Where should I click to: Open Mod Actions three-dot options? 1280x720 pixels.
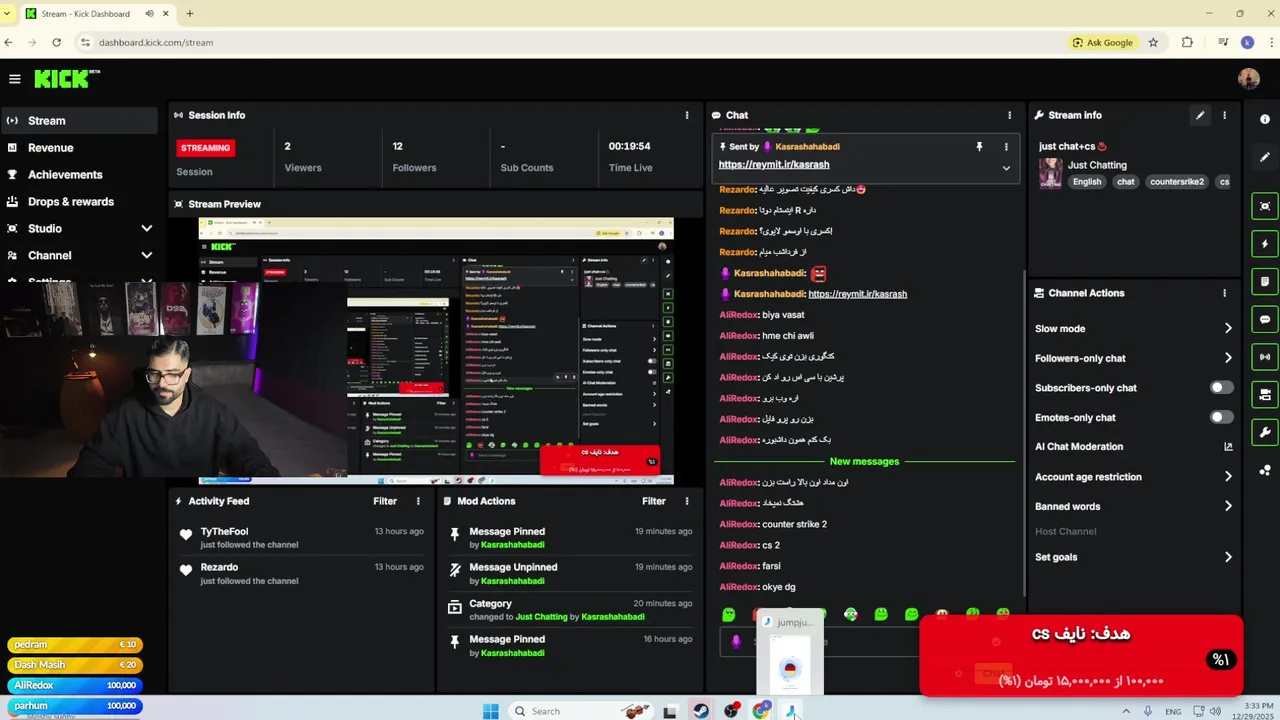pyautogui.click(x=686, y=501)
